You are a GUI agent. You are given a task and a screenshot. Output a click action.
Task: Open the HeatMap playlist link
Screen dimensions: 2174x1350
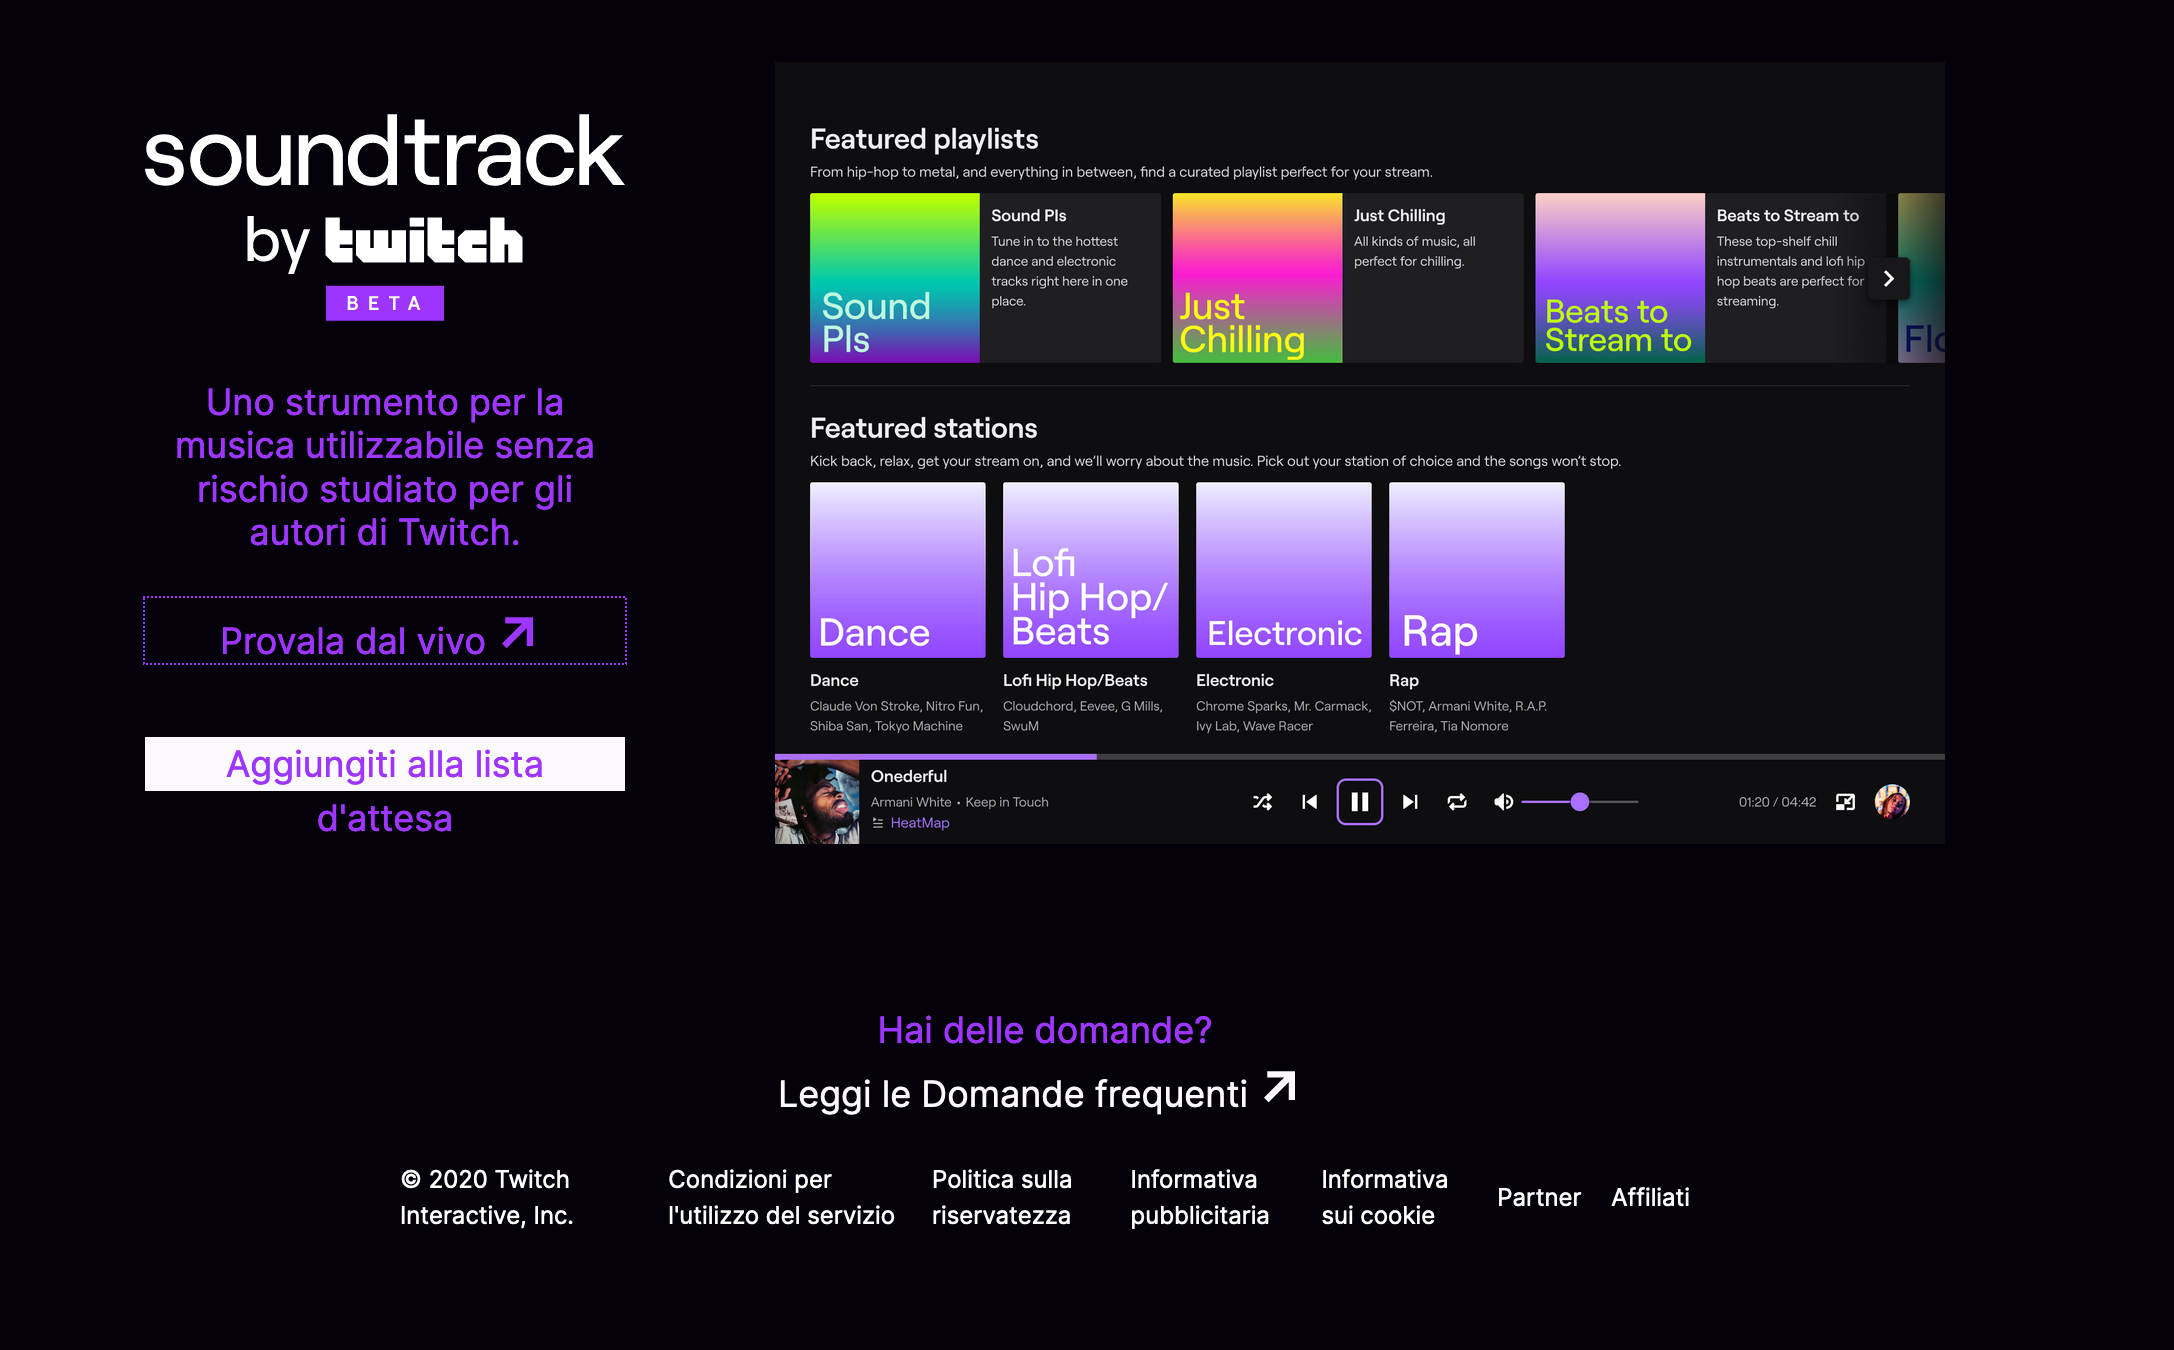pyautogui.click(x=920, y=823)
